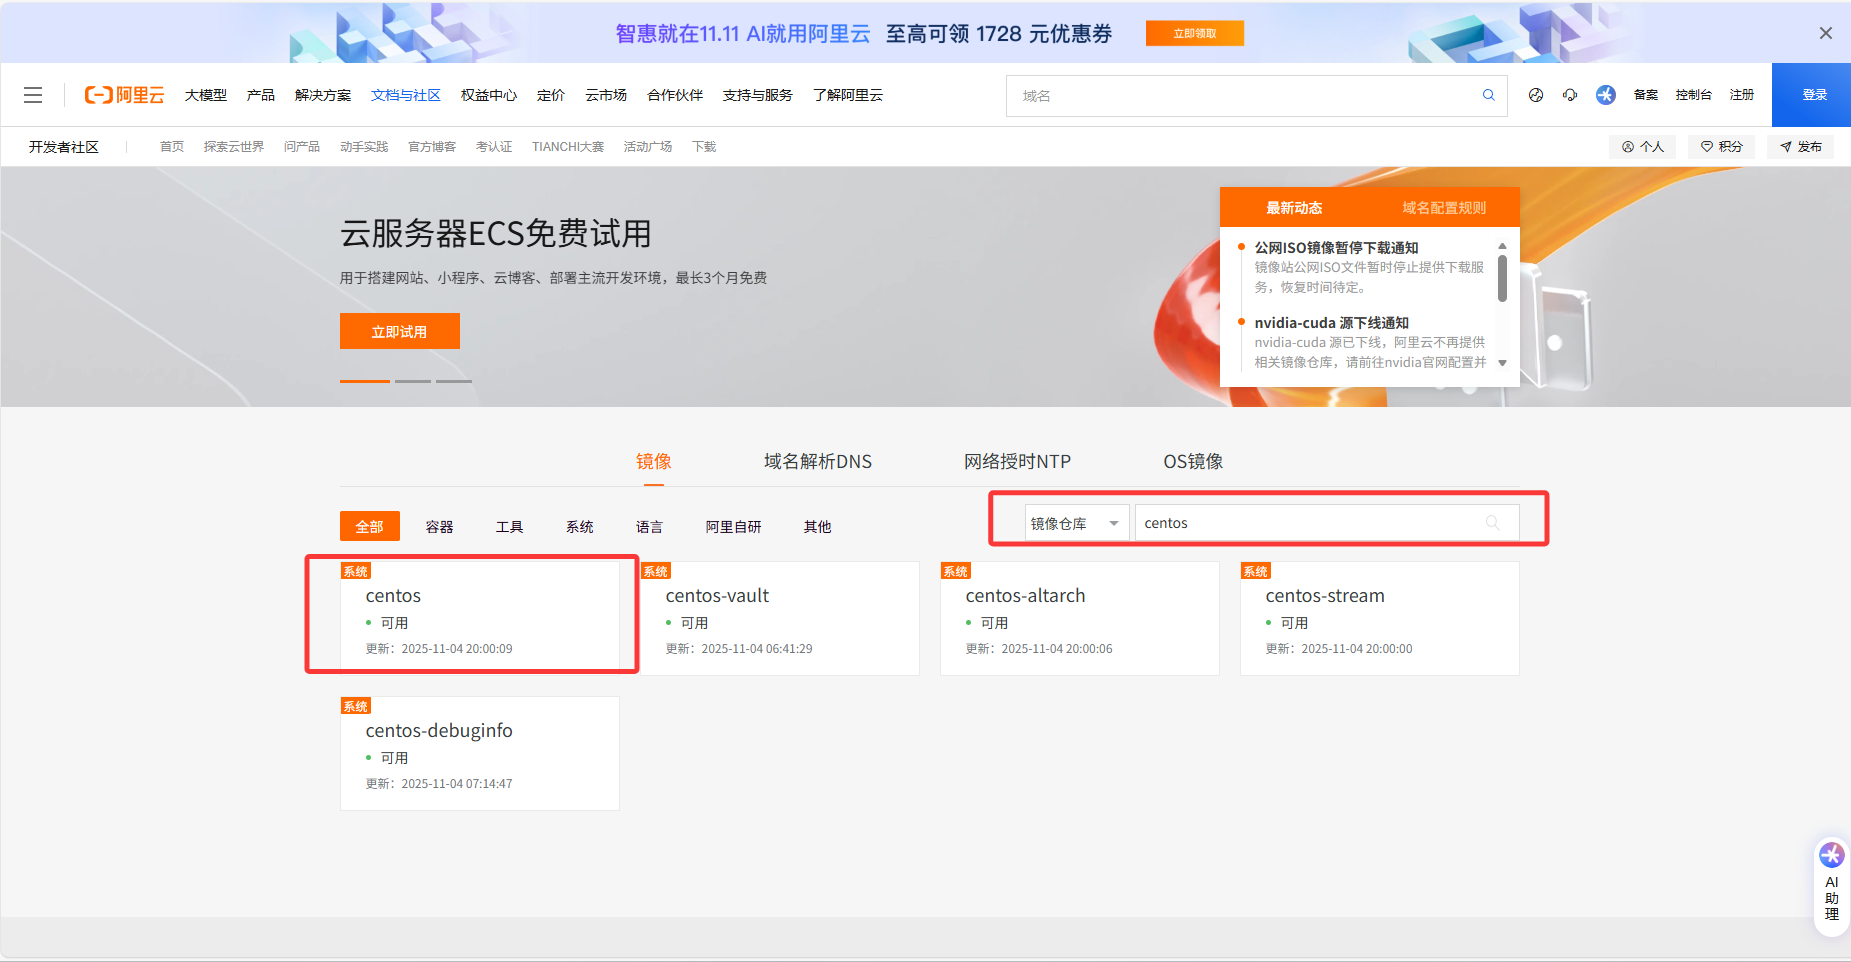Open 公网ISO镜像暂停下载通知 notice
The height and width of the screenshot is (962, 1851).
point(1336,247)
